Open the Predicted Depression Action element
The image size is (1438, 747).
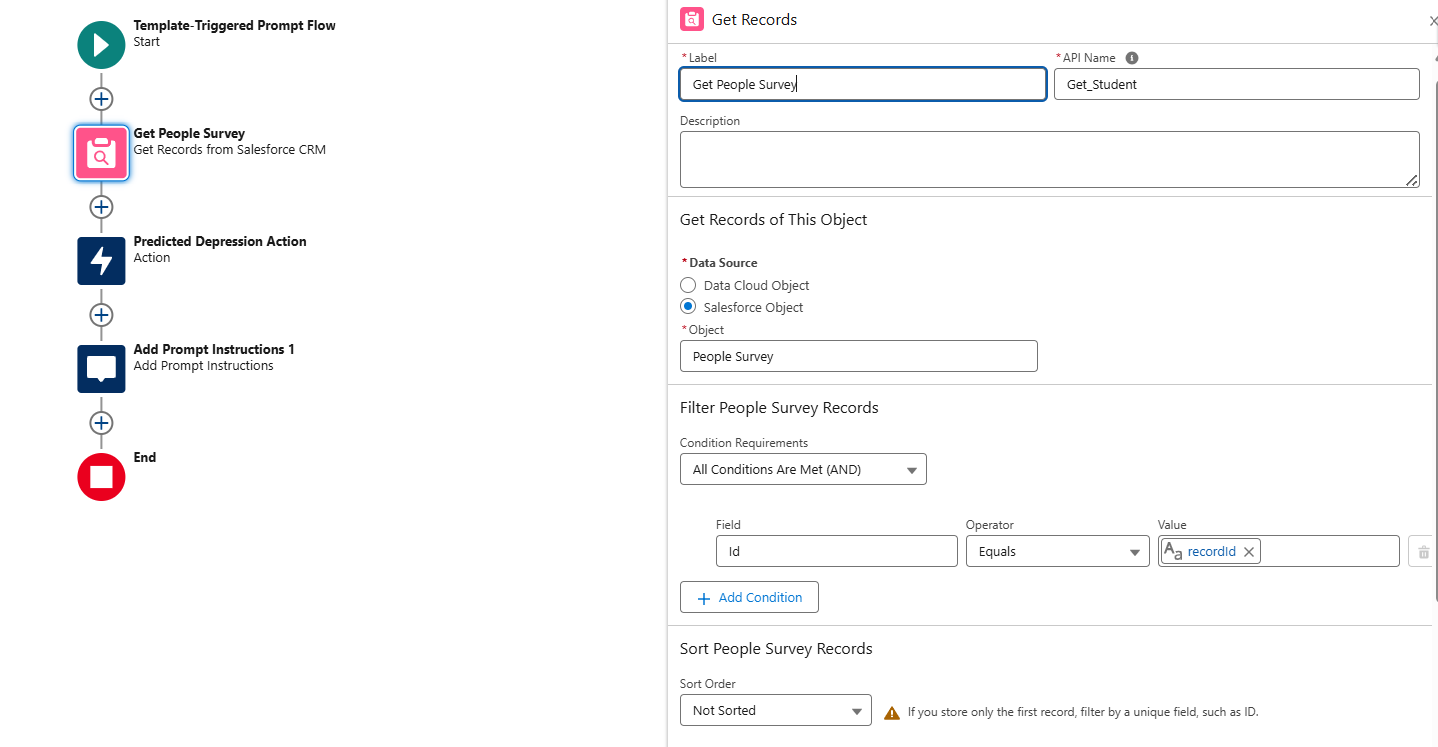coord(101,261)
